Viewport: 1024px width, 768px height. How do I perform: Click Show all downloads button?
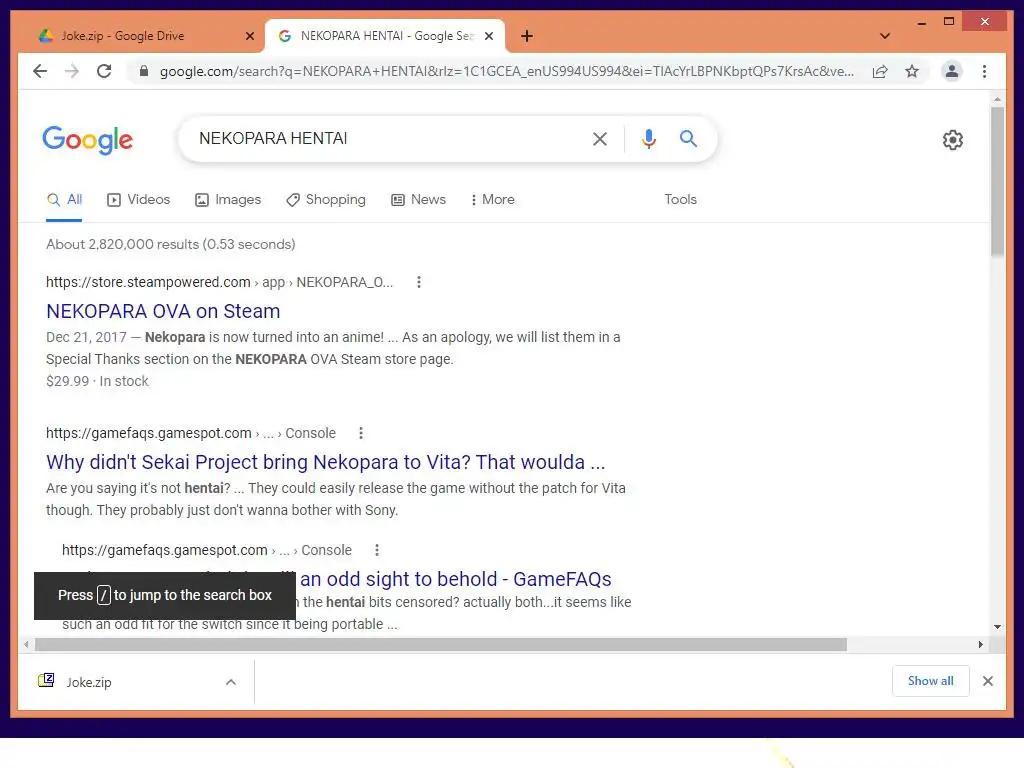931,681
